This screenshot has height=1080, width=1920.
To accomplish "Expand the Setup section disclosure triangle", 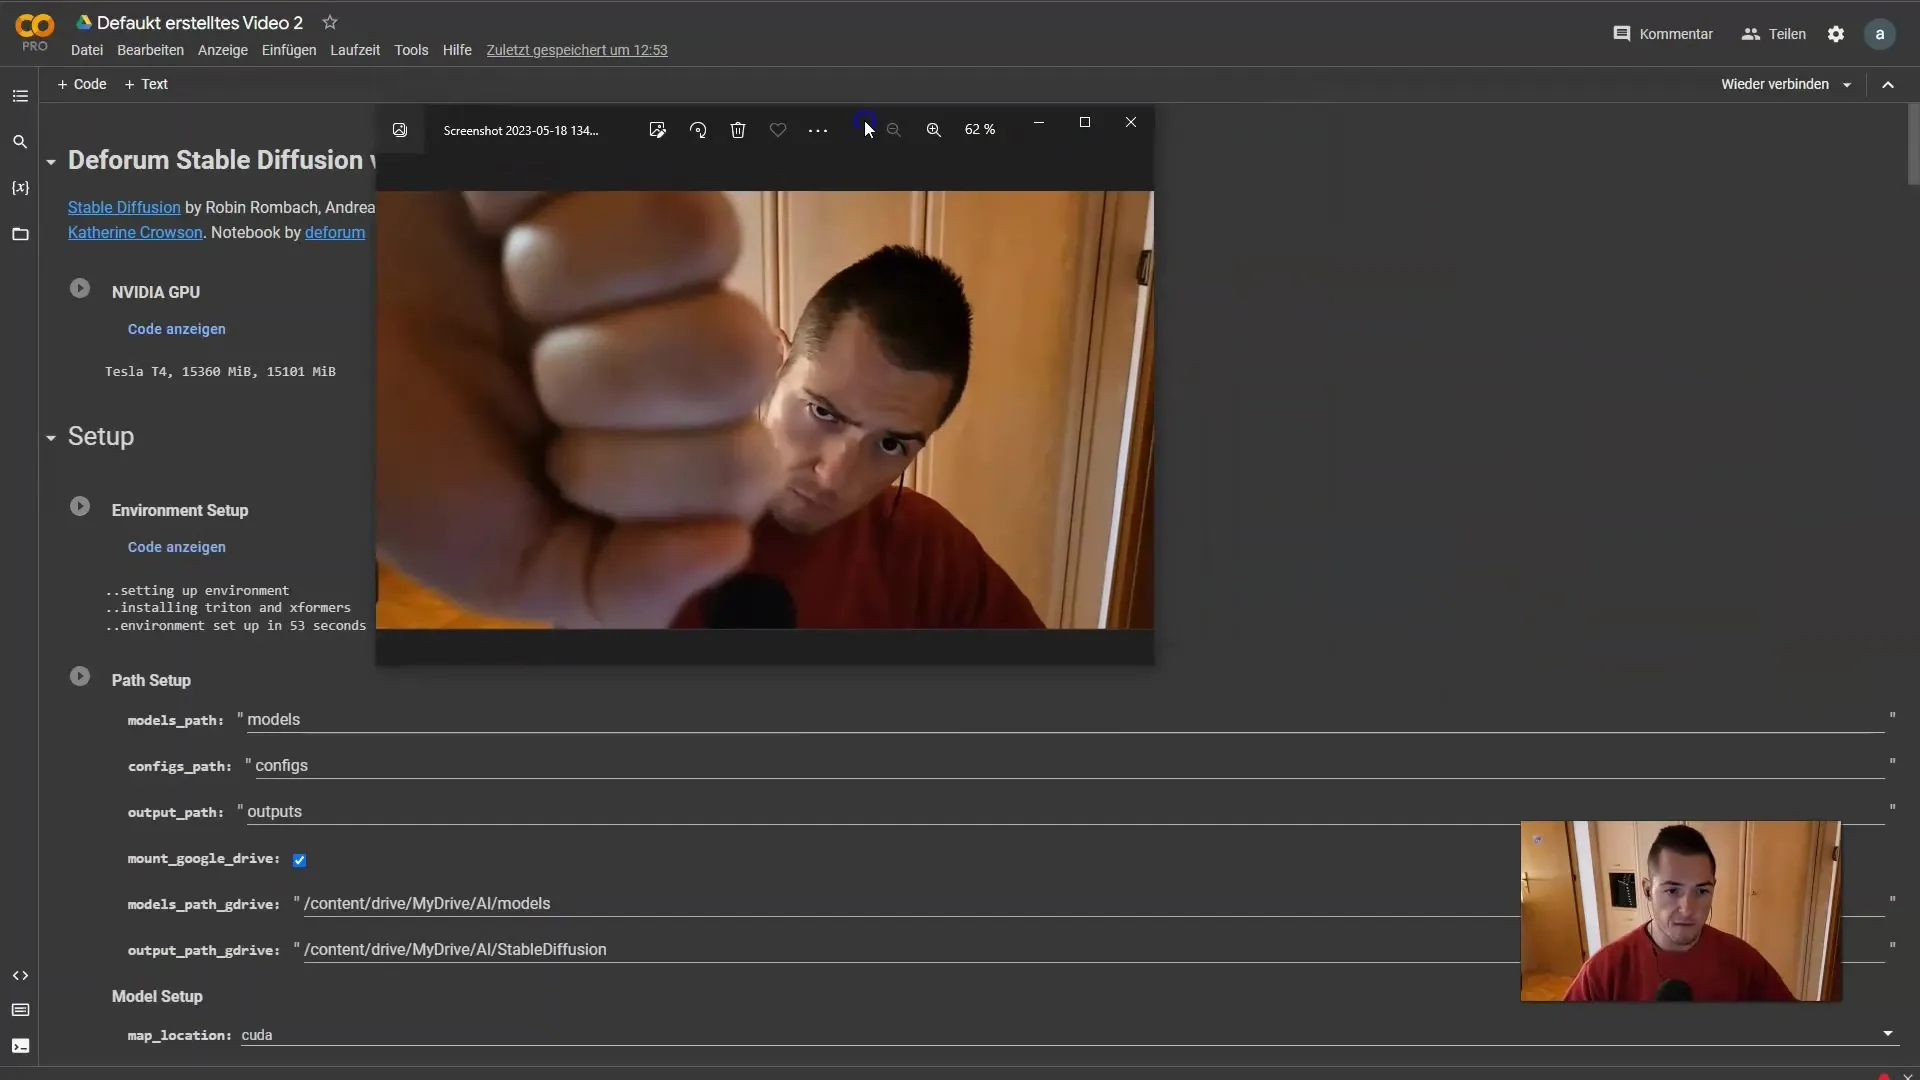I will point(49,436).
